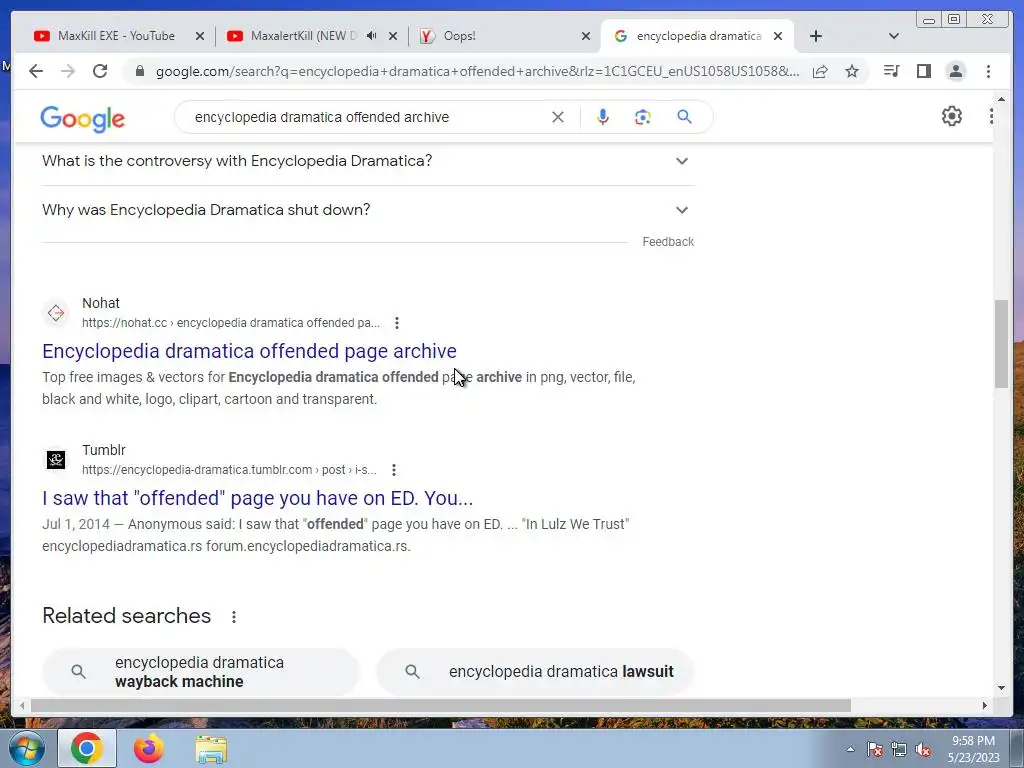Click the Tumblr result favicon
This screenshot has height=768, width=1024.
[x=56, y=460]
